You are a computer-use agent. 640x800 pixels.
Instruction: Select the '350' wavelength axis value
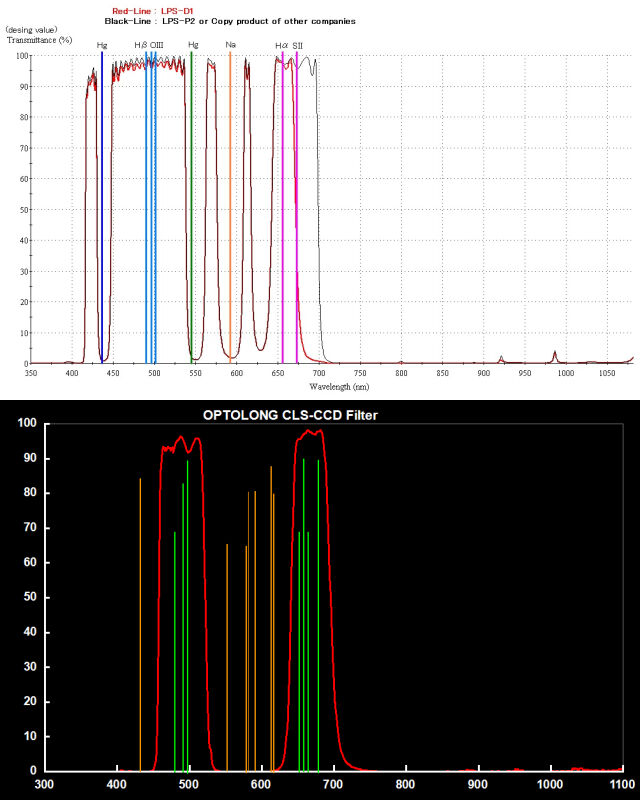pyautogui.click(x=31, y=373)
